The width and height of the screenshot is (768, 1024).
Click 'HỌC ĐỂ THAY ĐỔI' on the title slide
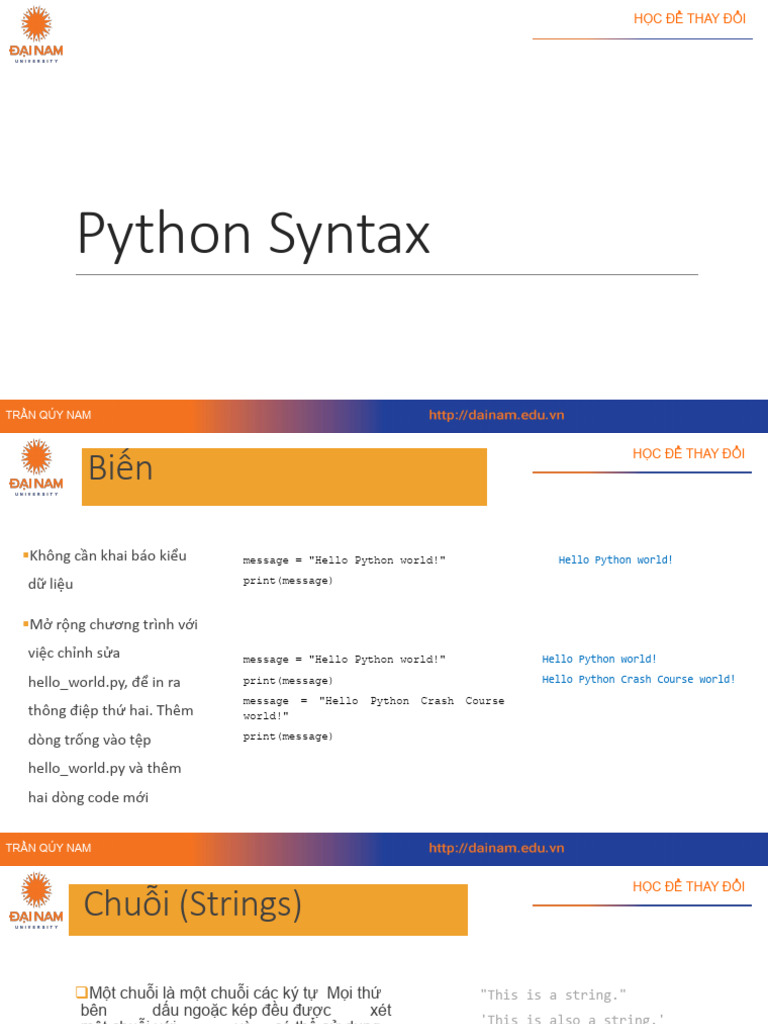coord(689,19)
